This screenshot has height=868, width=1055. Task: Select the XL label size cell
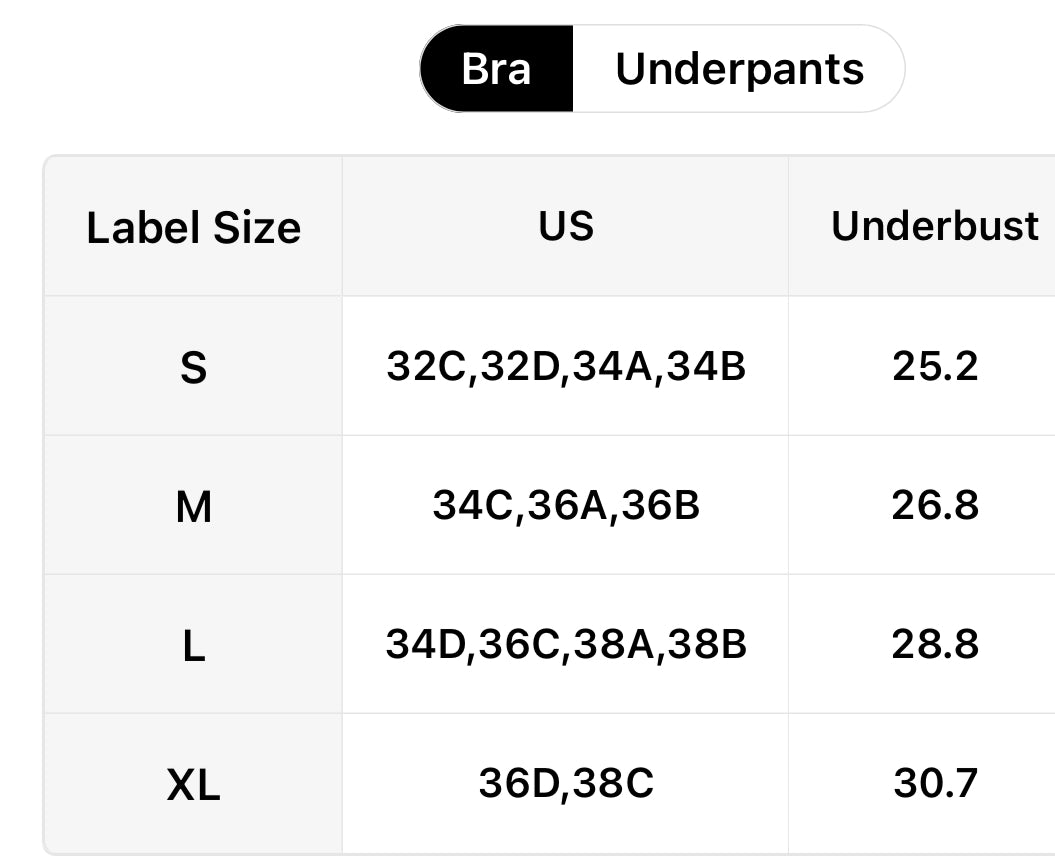click(x=193, y=785)
